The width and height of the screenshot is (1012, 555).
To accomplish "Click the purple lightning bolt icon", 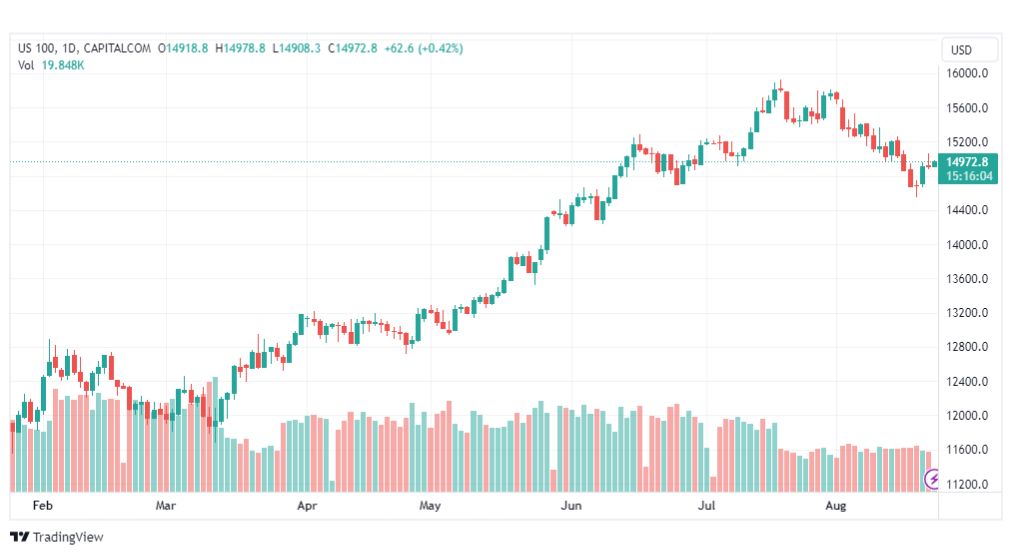I will [x=933, y=480].
